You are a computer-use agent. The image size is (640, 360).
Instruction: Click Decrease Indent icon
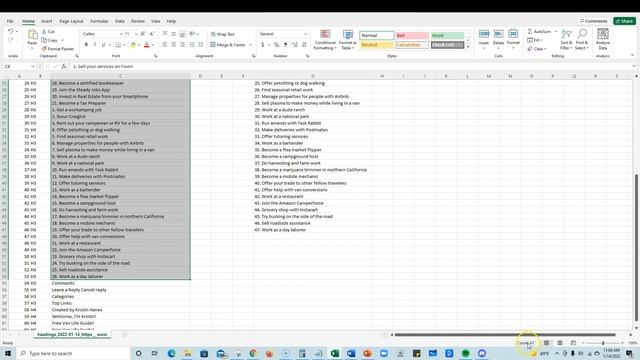(192, 45)
